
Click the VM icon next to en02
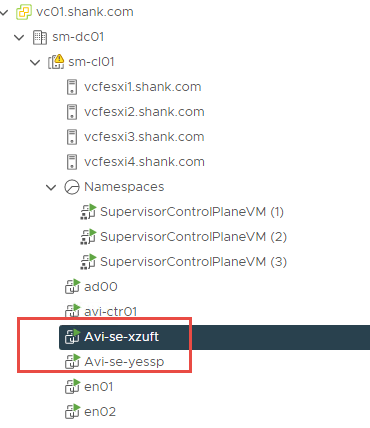click(72, 412)
